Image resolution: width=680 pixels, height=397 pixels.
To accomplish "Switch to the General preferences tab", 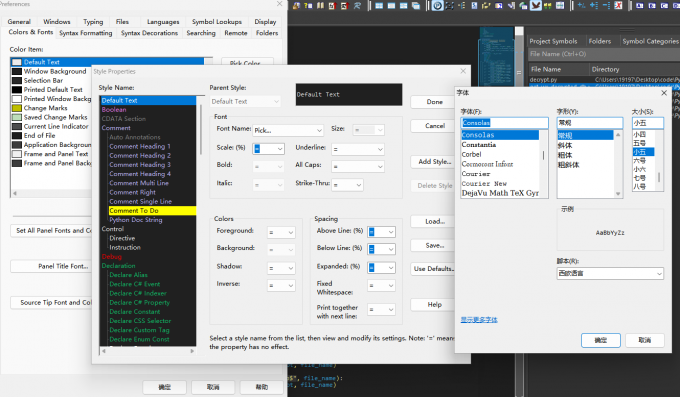I will click(19, 22).
